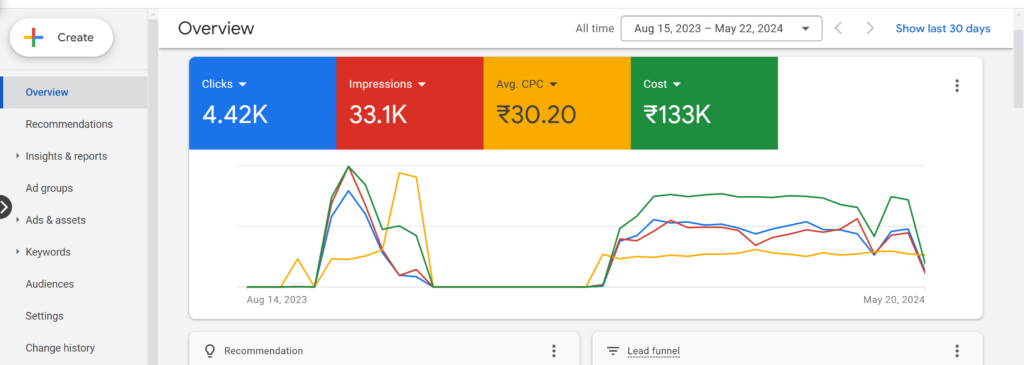This screenshot has height=365, width=1024.
Task: Expand Insights & reports in sidebar
Action: click(66, 156)
